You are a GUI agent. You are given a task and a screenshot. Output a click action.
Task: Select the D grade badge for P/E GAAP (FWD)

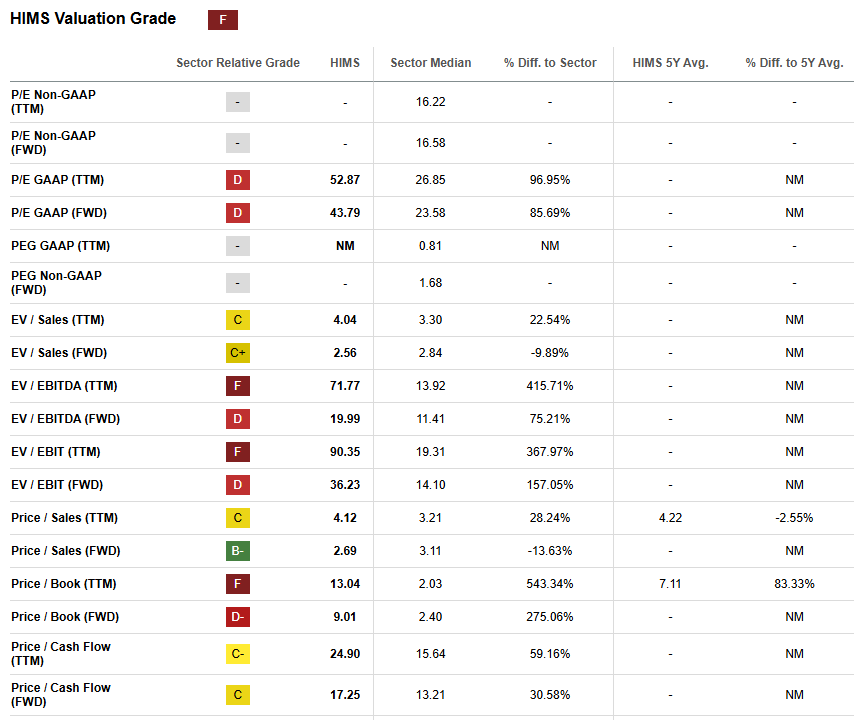238,212
